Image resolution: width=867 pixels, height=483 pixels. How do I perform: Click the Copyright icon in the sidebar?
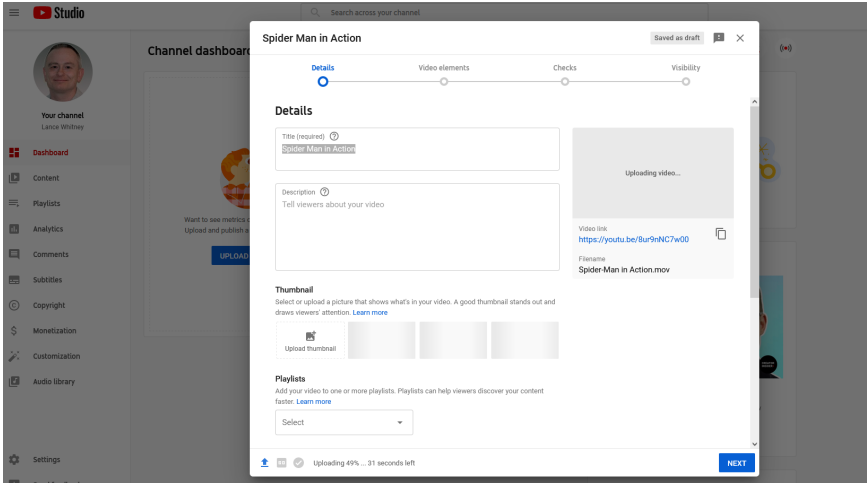coord(14,305)
